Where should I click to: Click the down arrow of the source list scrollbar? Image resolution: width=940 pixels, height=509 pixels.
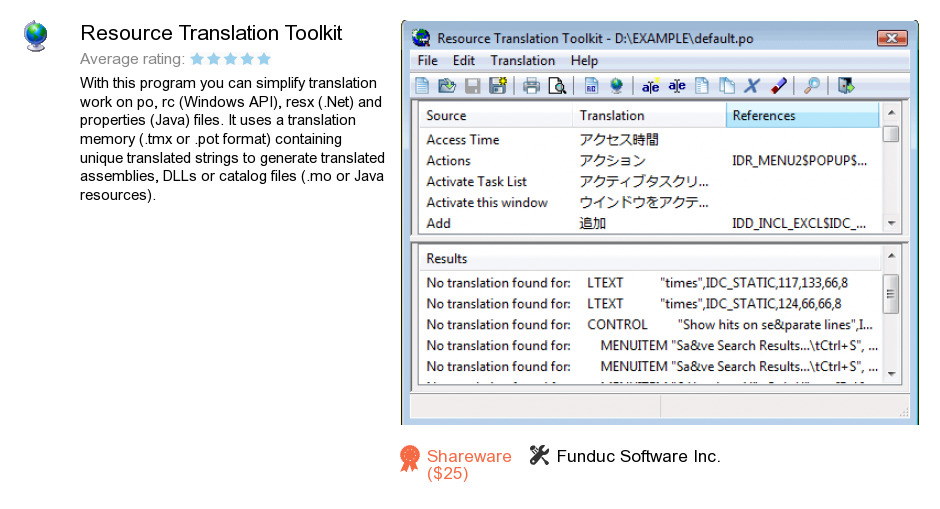coord(891,223)
